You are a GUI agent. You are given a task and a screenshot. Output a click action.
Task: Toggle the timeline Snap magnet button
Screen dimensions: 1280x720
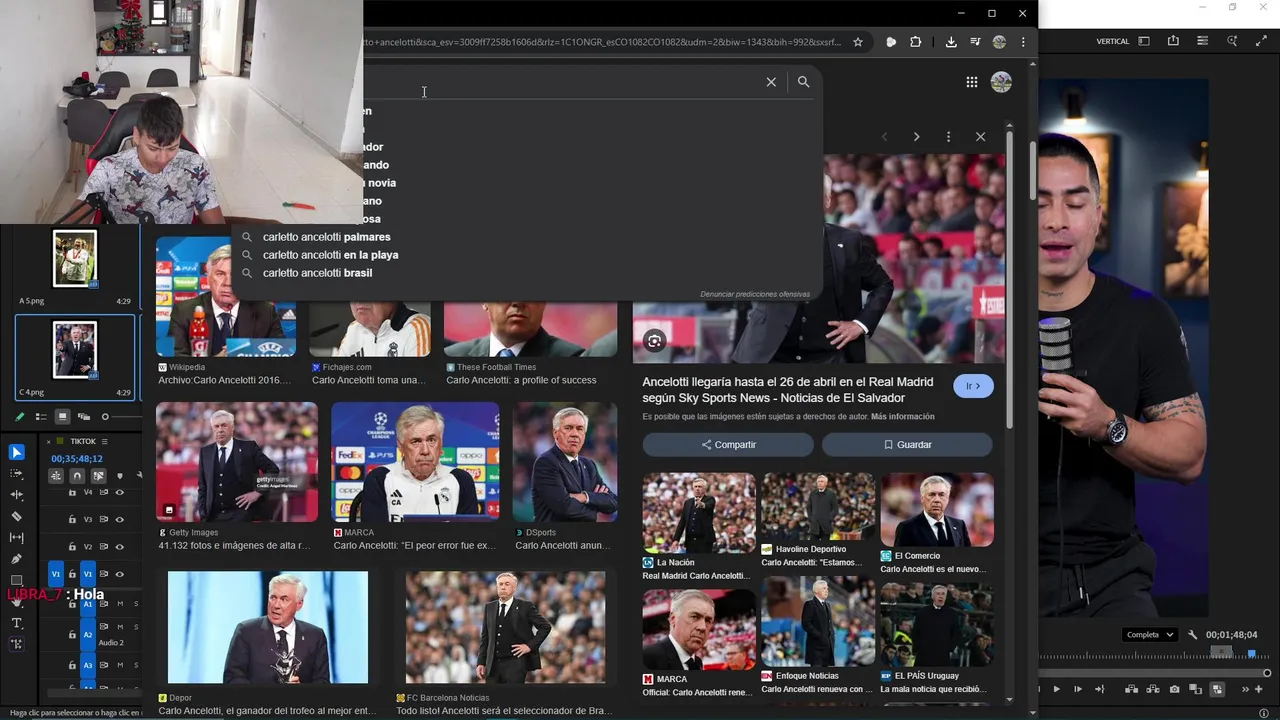click(x=77, y=476)
